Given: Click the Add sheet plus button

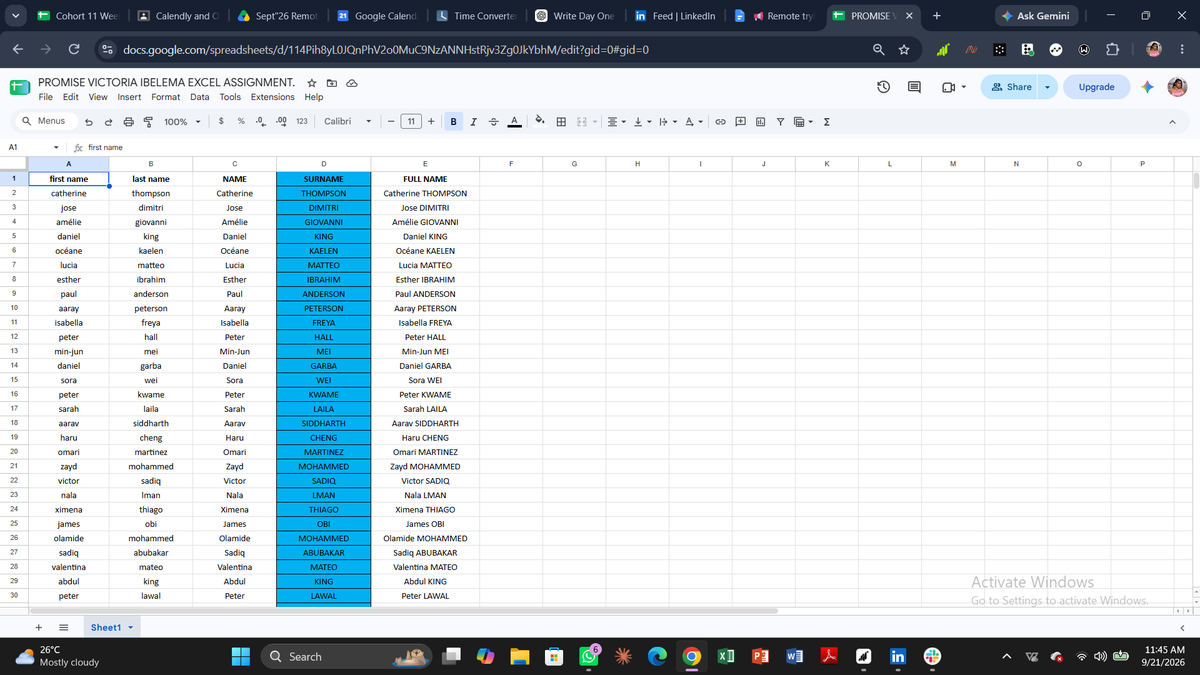Looking at the screenshot, I should pos(39,628).
